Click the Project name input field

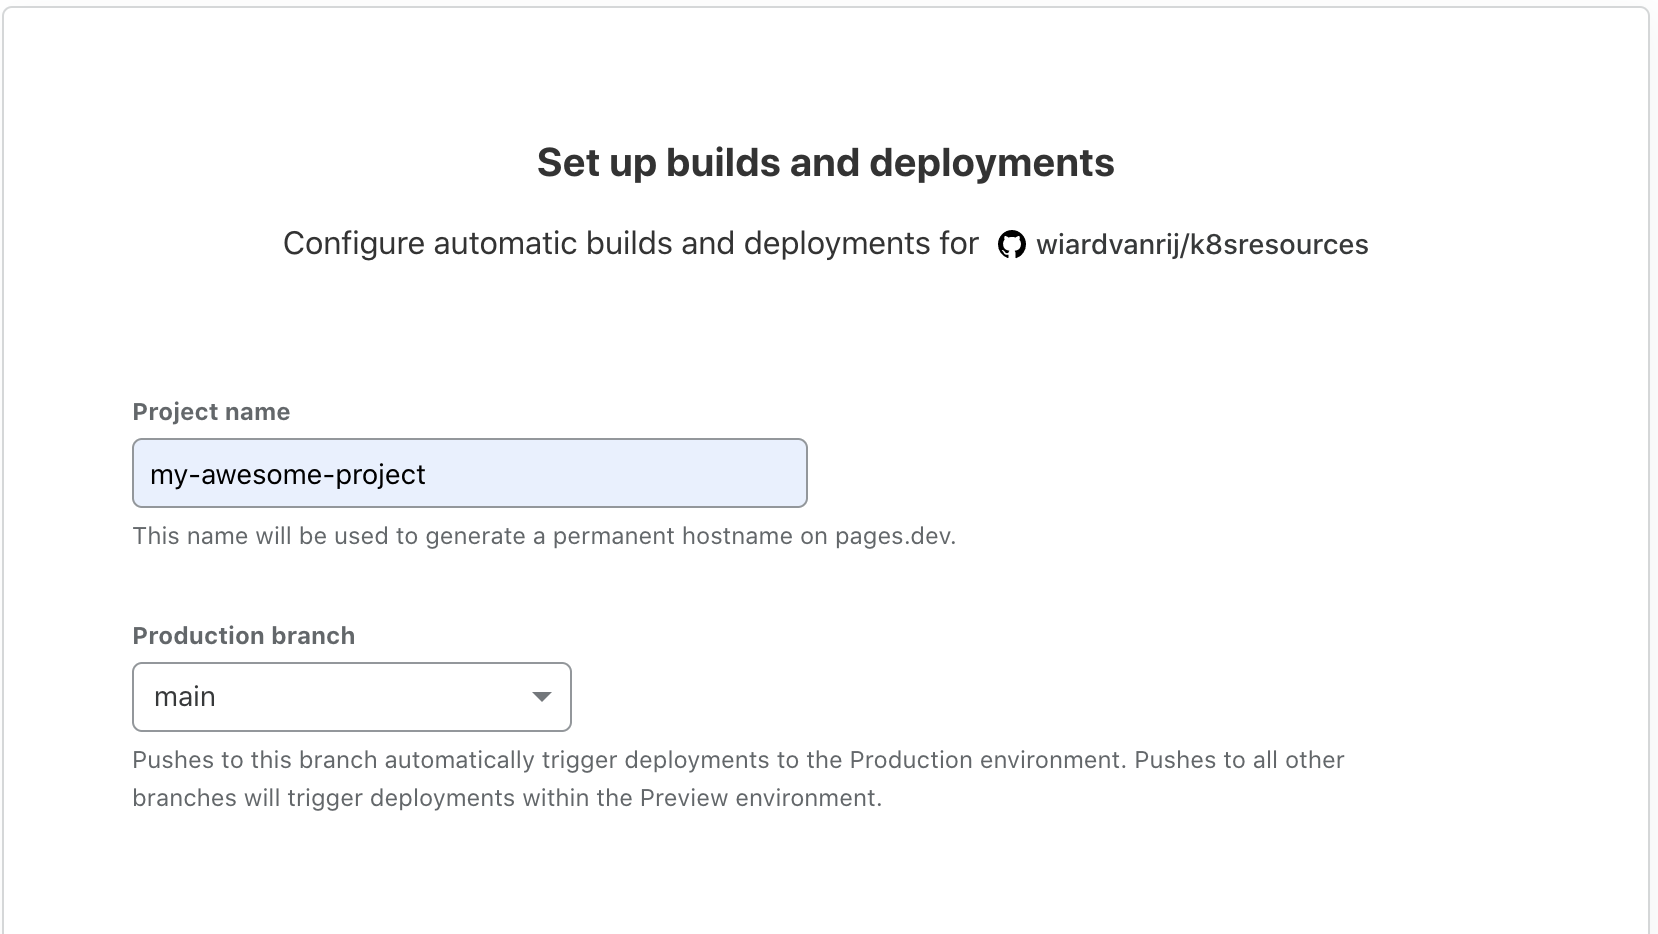coord(470,473)
